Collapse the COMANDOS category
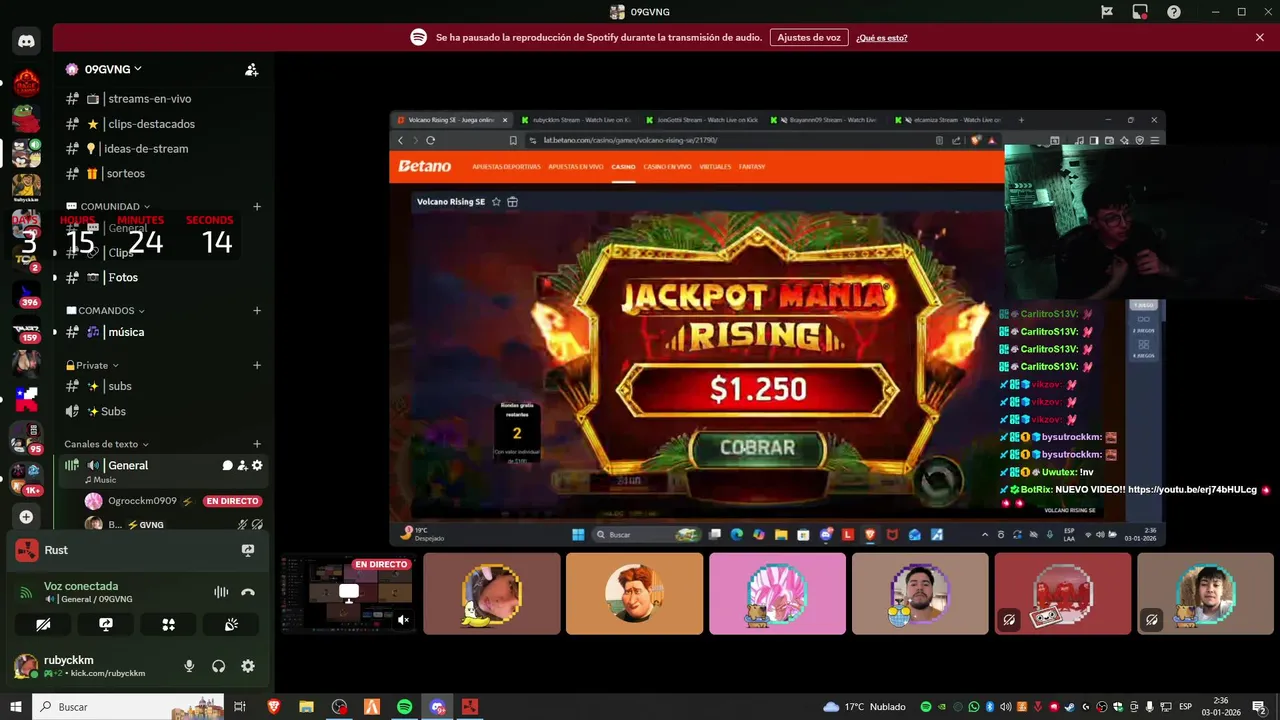The image size is (1280, 720). click(106, 311)
